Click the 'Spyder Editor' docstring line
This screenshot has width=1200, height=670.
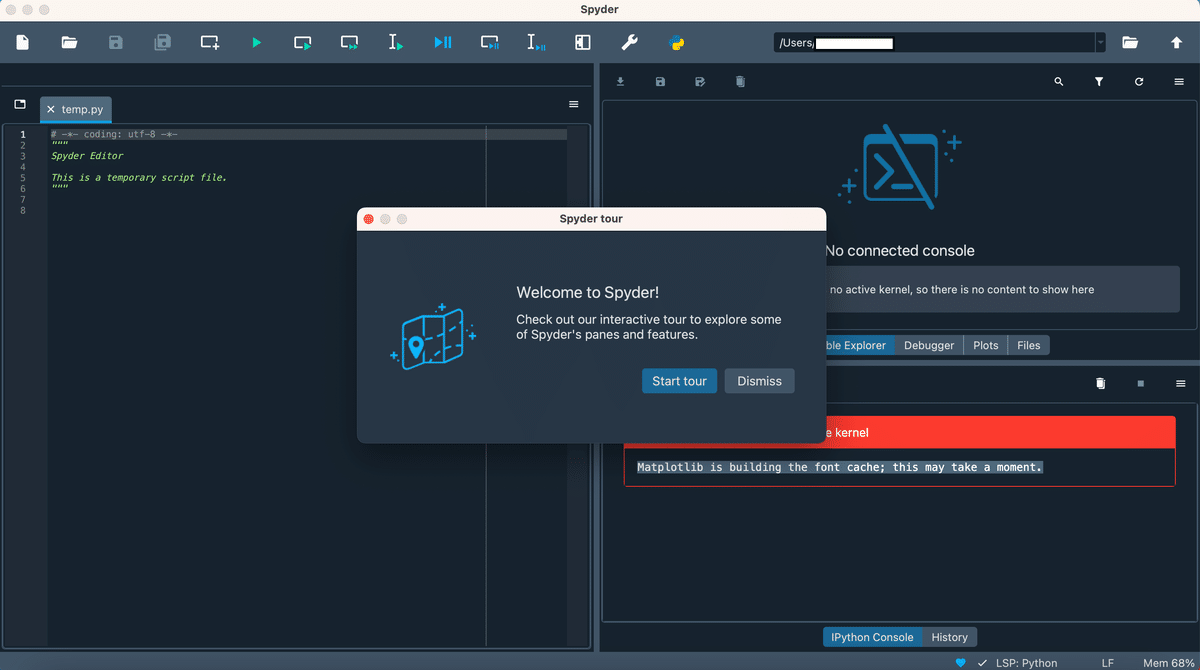pos(87,156)
